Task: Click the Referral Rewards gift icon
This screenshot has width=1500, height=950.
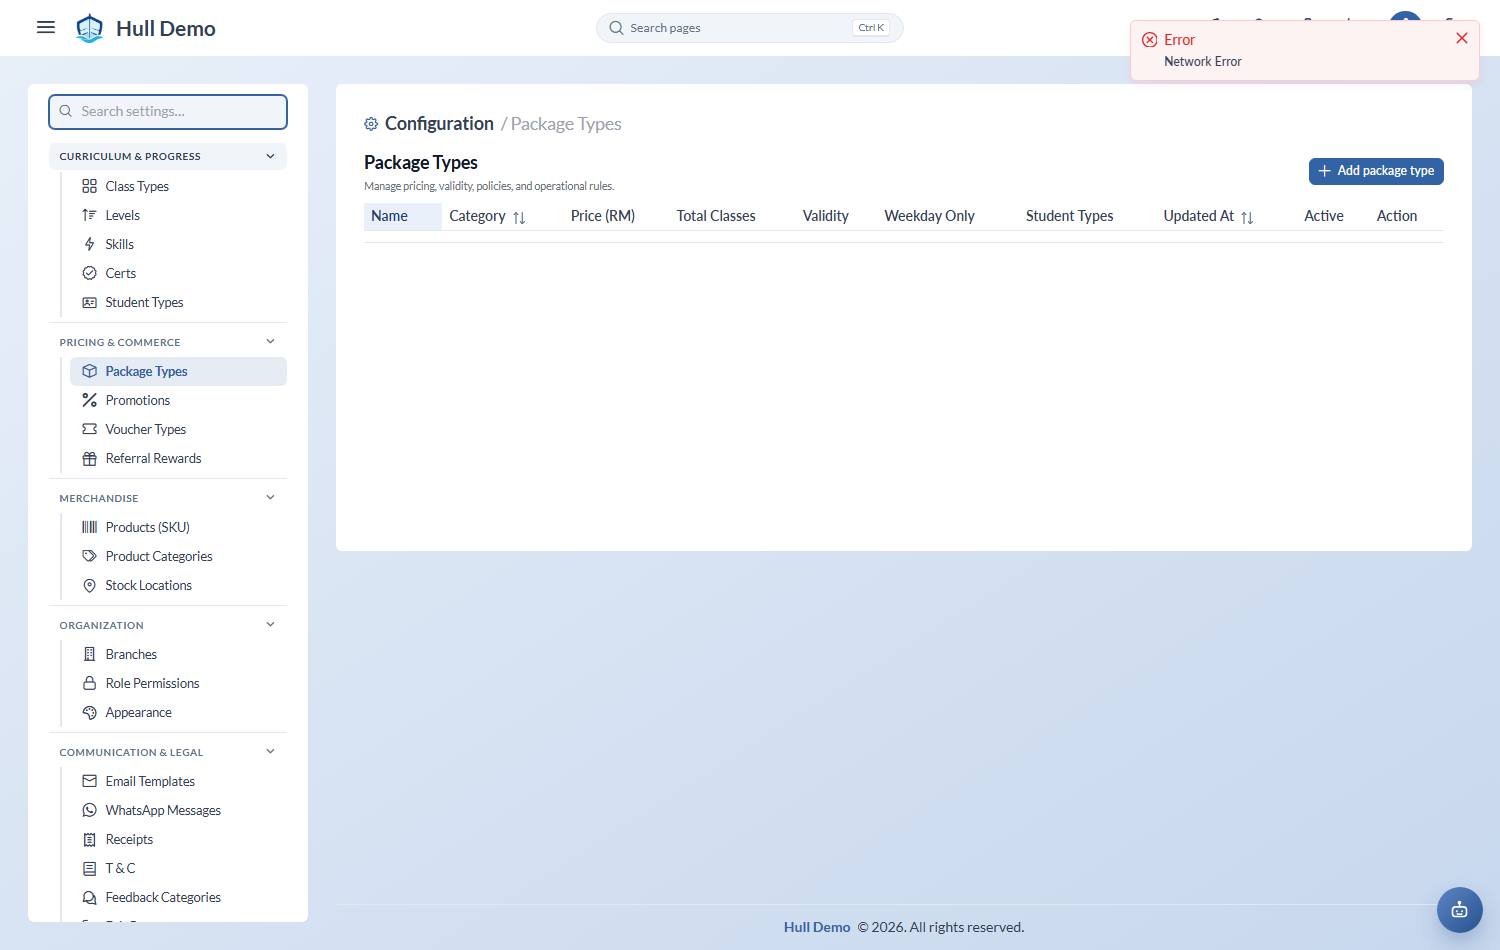Action: click(90, 458)
